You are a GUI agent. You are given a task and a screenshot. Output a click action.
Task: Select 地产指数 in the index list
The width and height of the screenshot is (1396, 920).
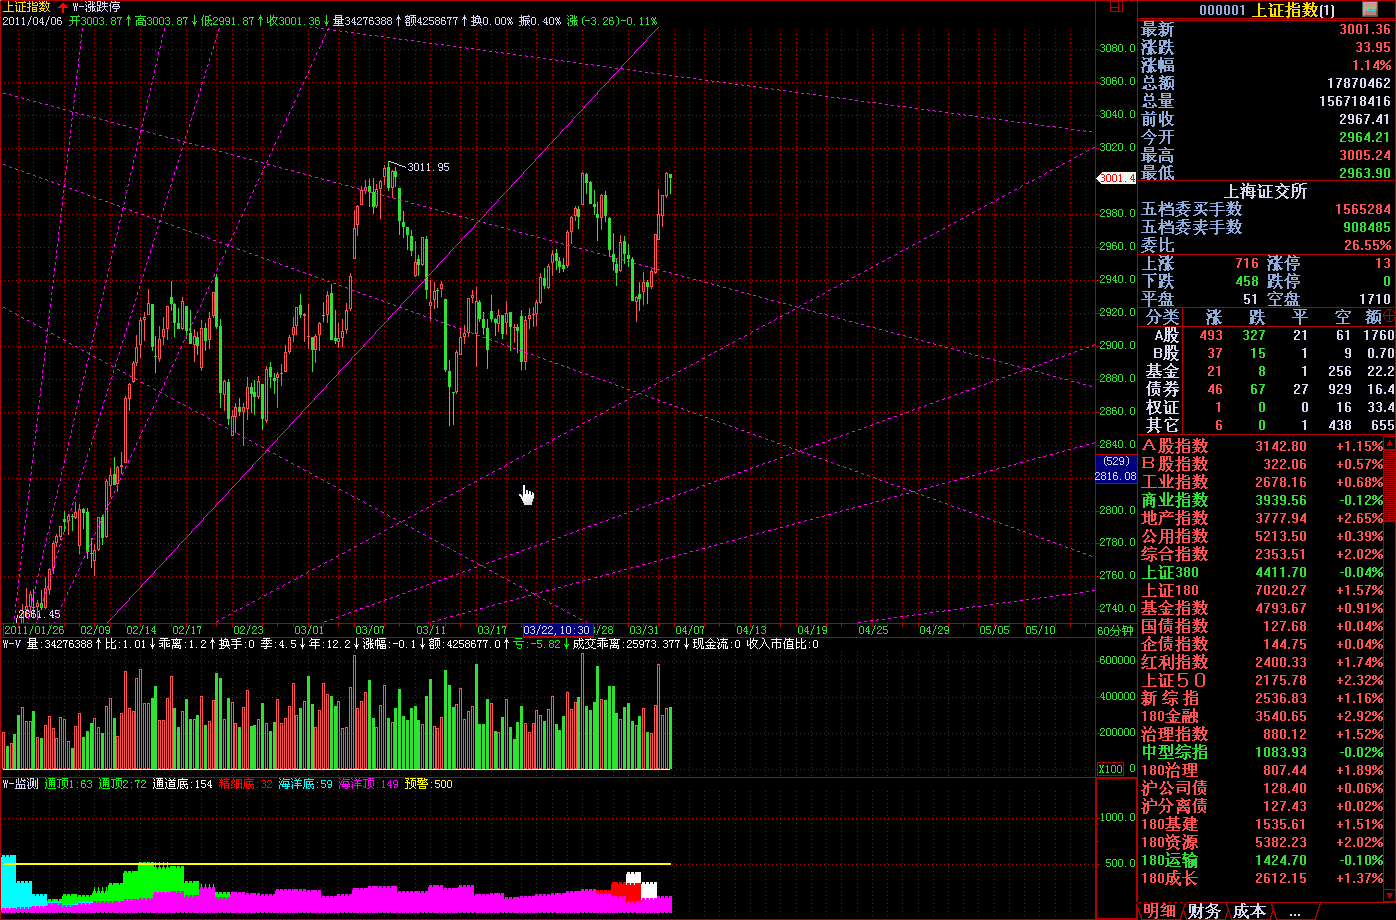tap(1175, 518)
